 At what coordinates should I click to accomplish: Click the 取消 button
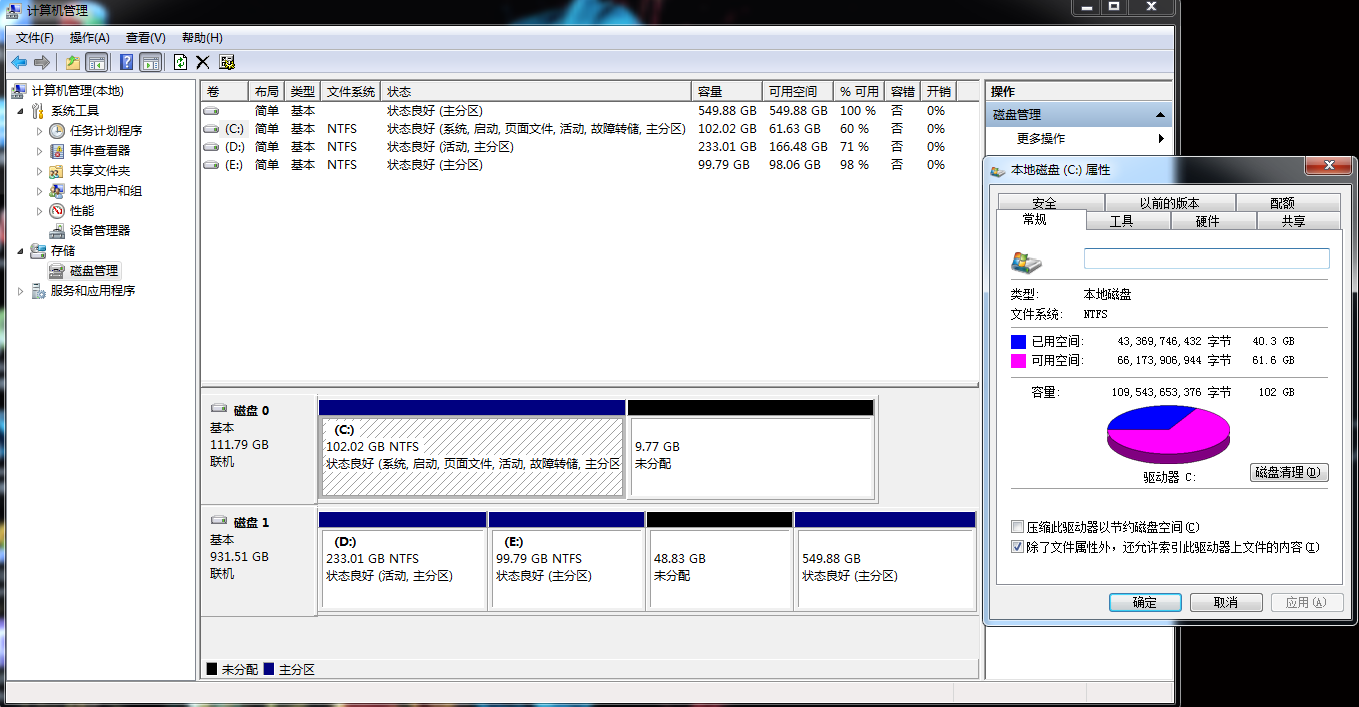[x=1225, y=602]
